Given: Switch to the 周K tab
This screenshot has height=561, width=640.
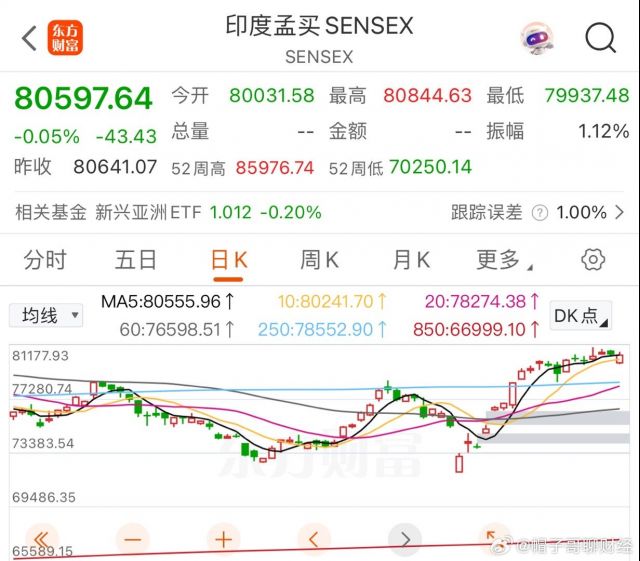Looking at the screenshot, I should click(x=319, y=260).
